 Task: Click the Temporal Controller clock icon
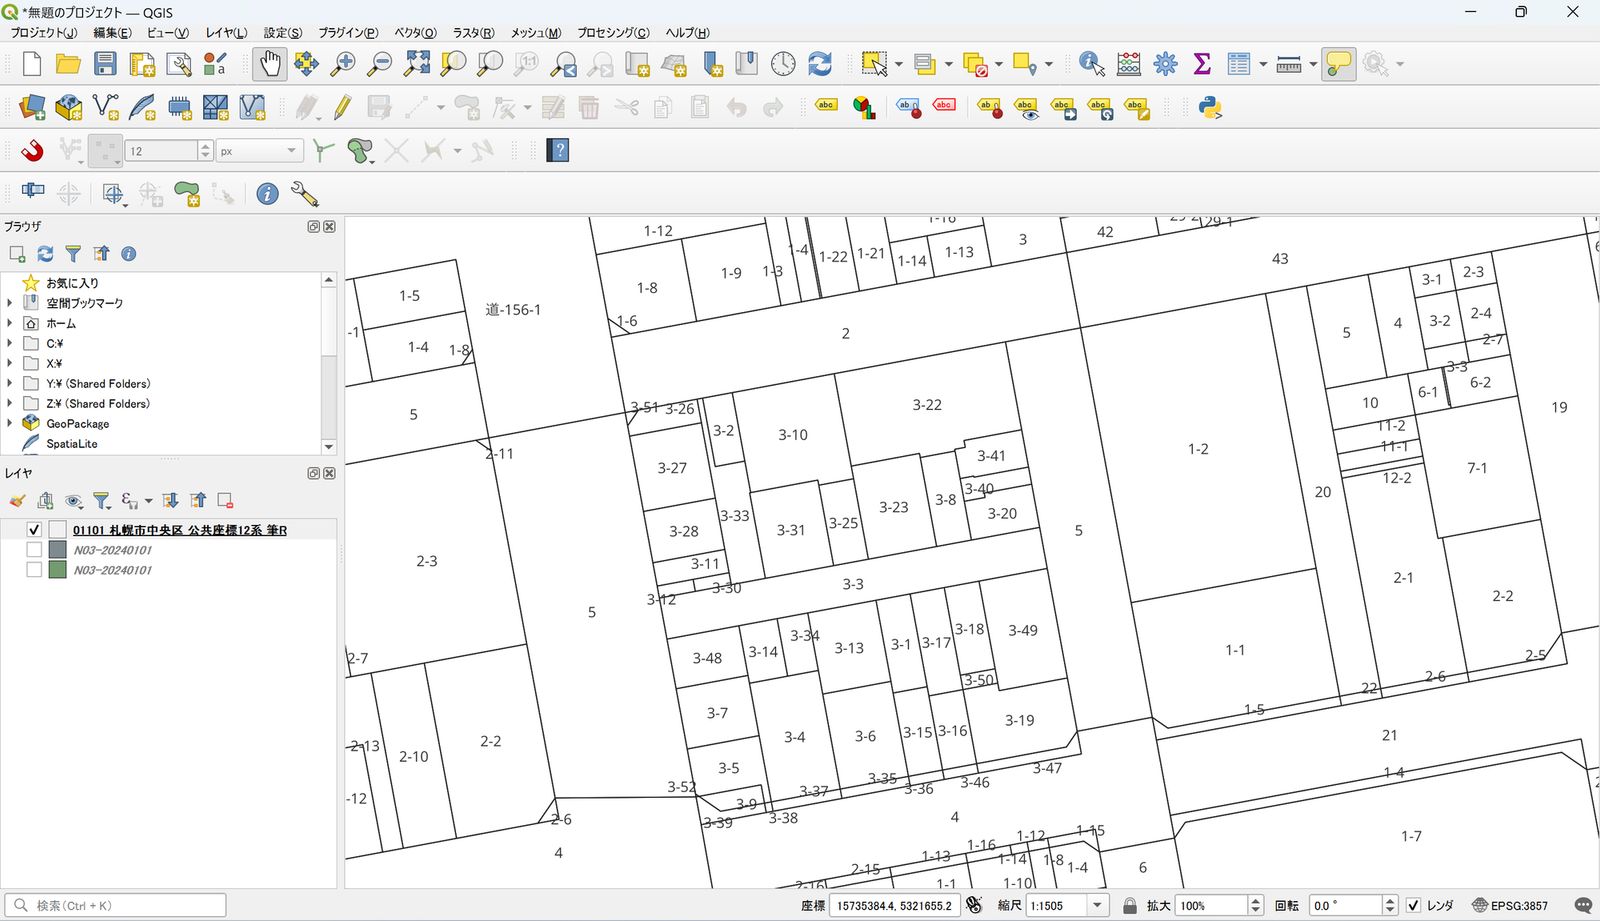coord(783,64)
